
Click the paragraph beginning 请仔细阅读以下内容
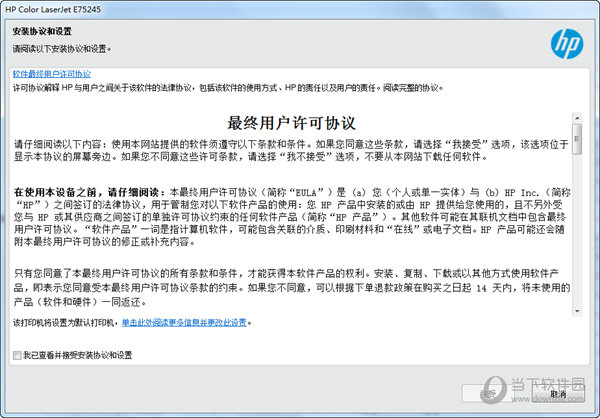point(291,150)
